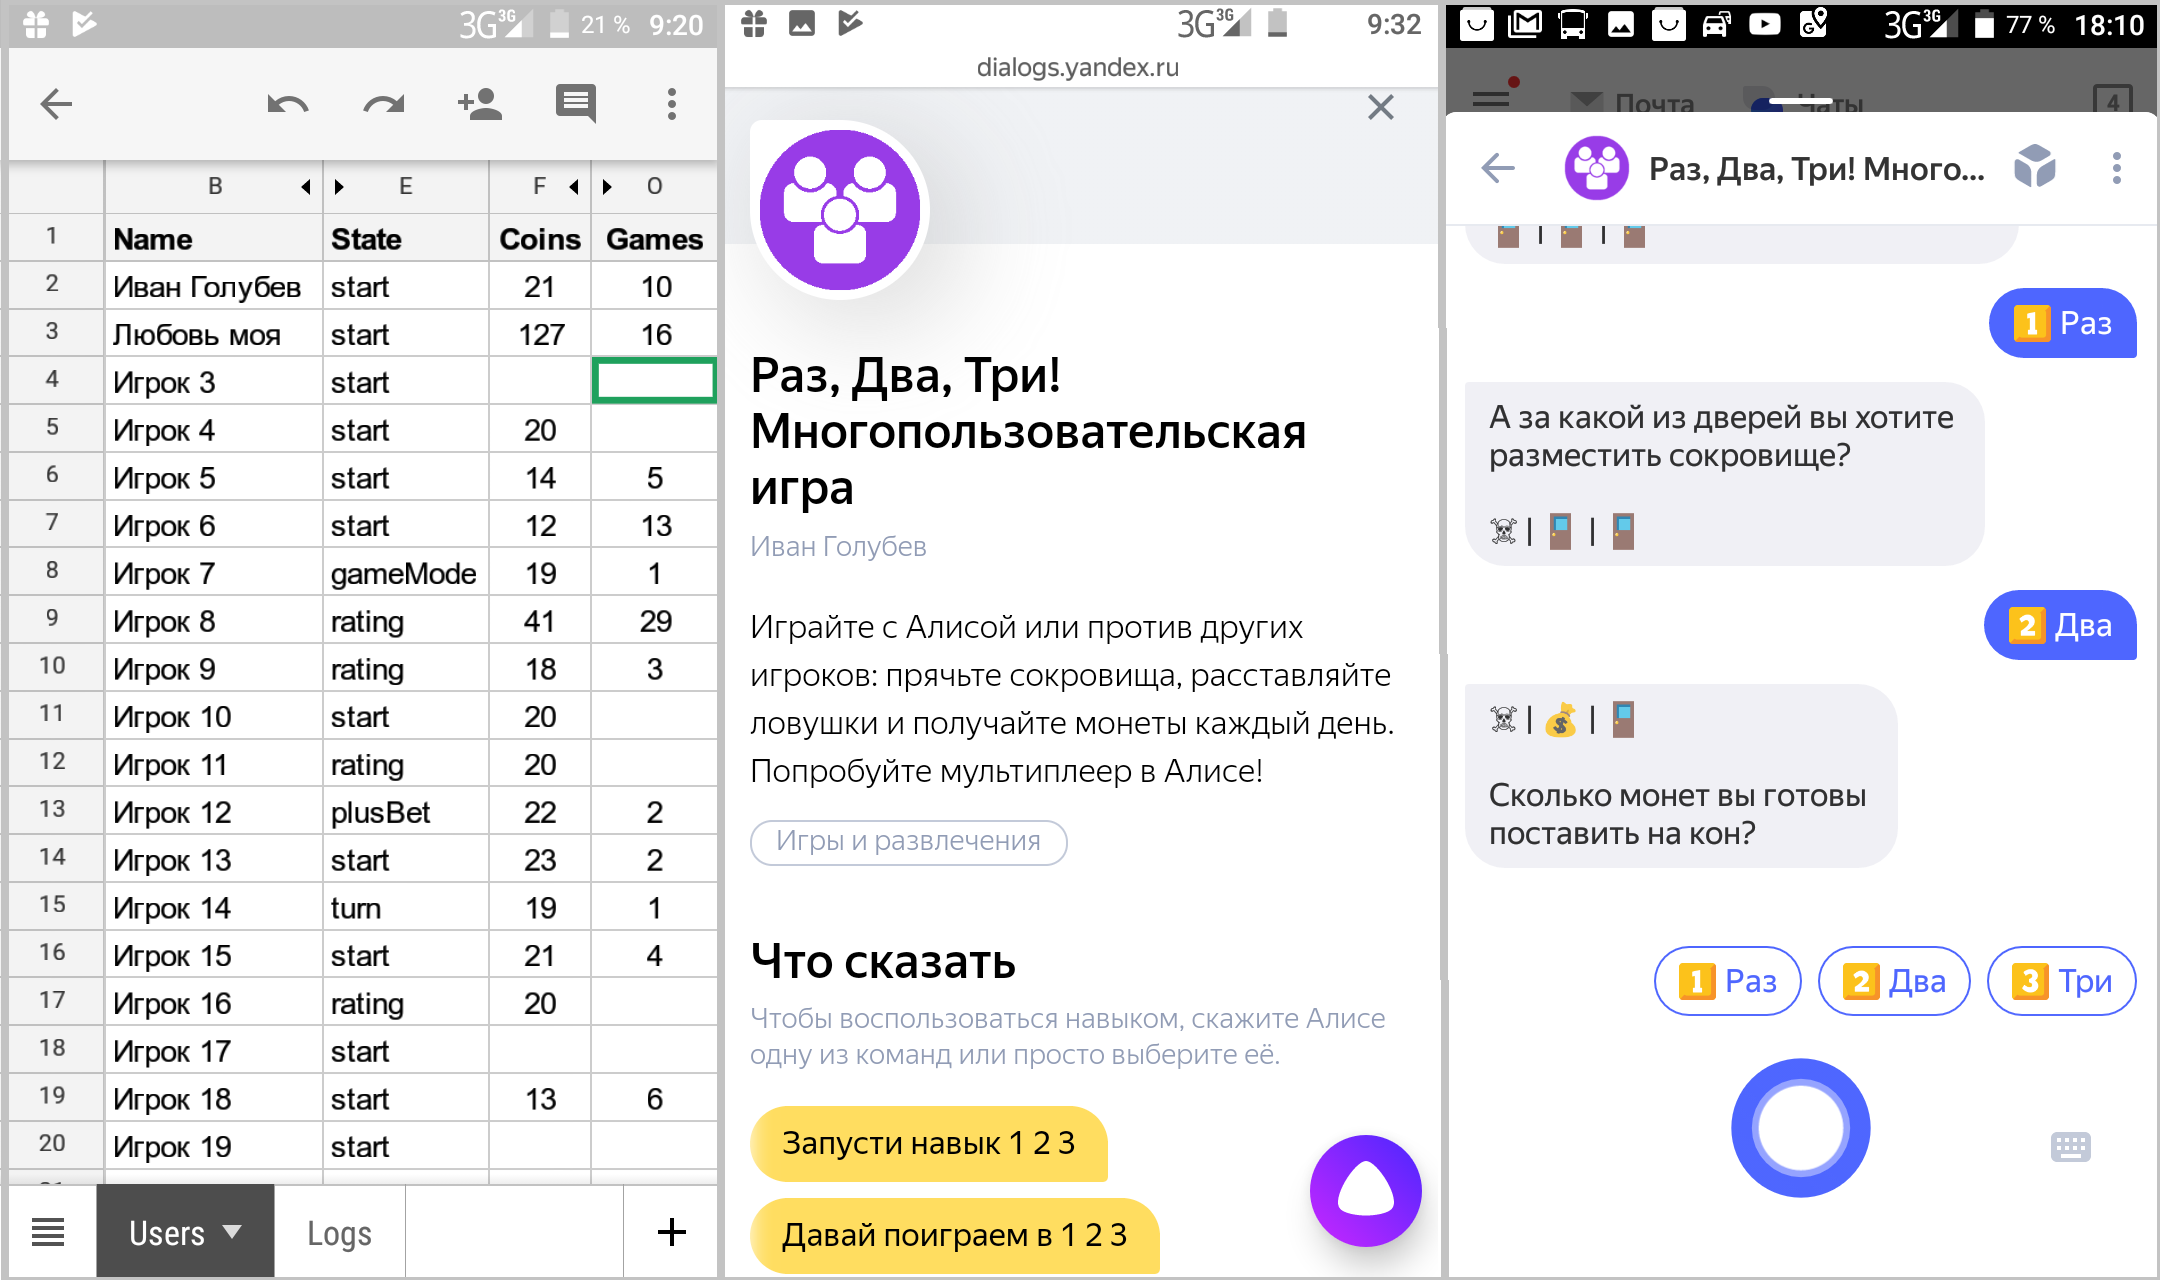
Task: Tap the sent 'Раз' message bubble
Action: [2062, 323]
